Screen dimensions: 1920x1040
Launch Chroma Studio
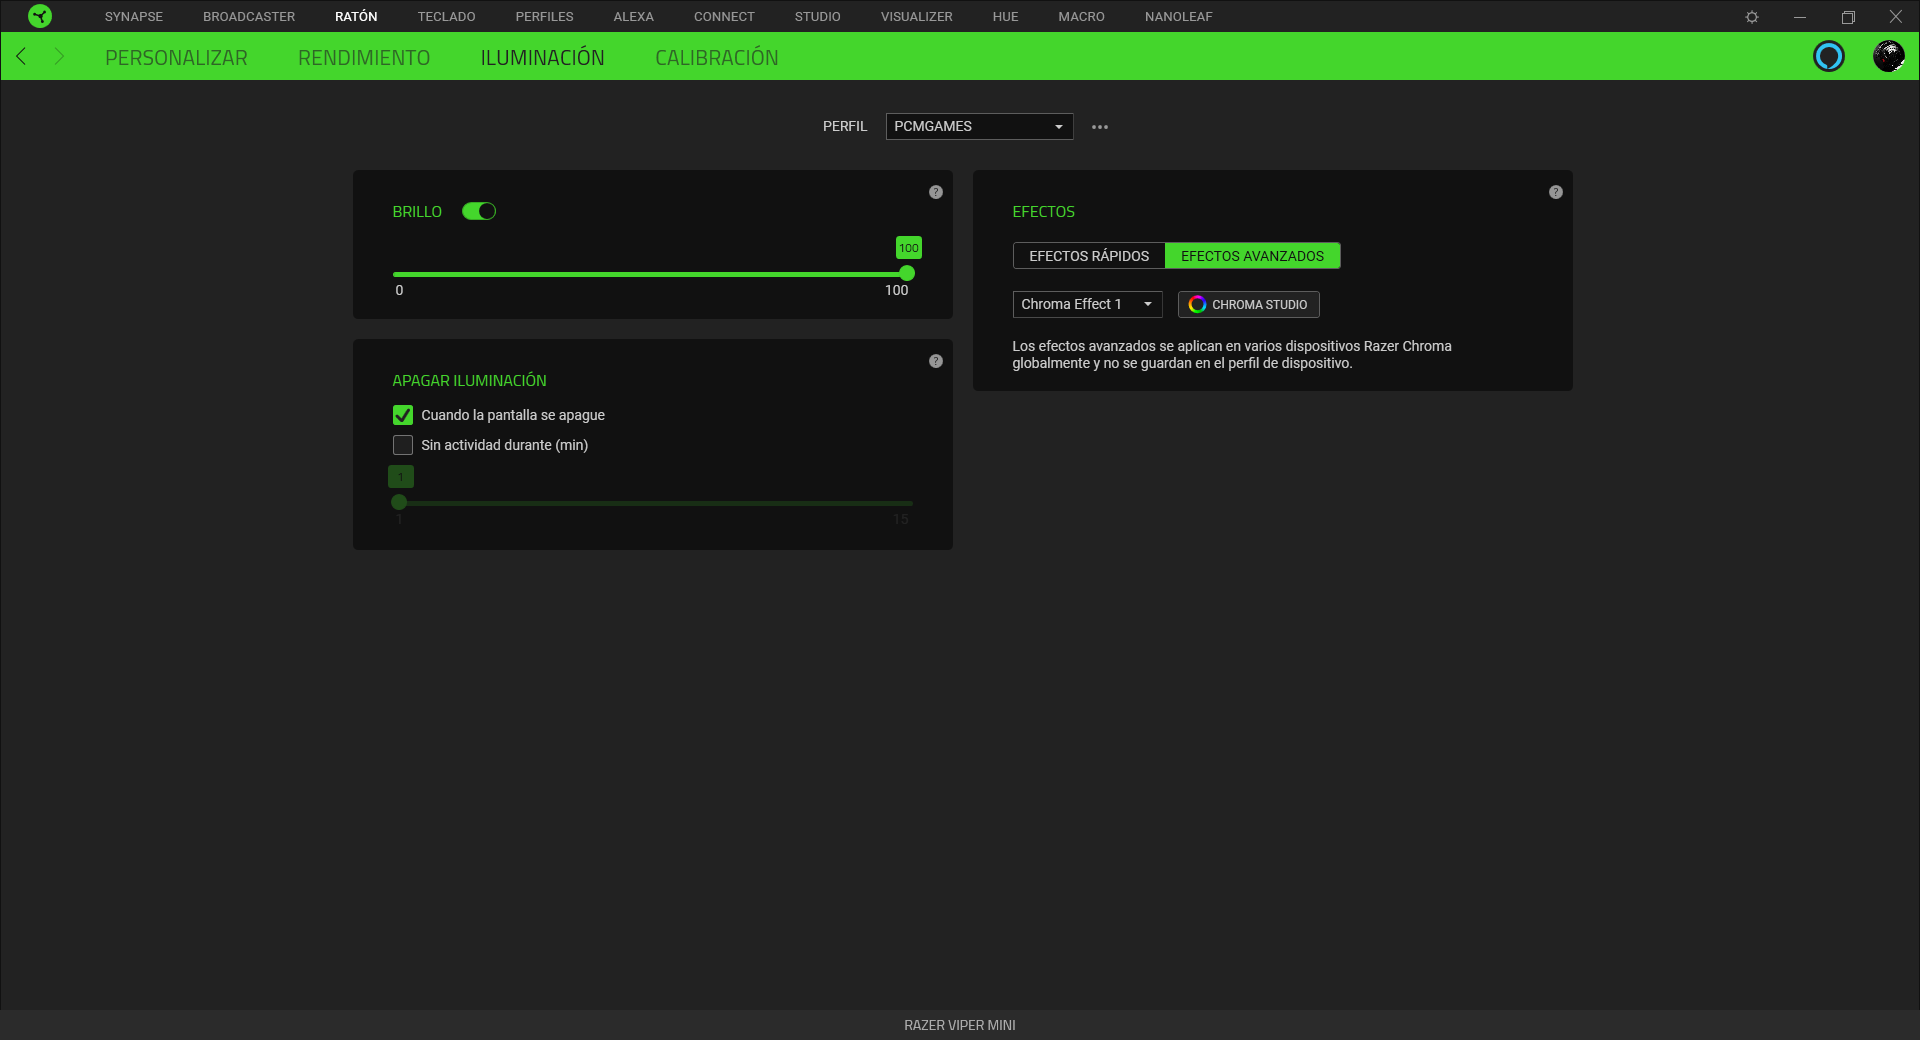tap(1248, 304)
